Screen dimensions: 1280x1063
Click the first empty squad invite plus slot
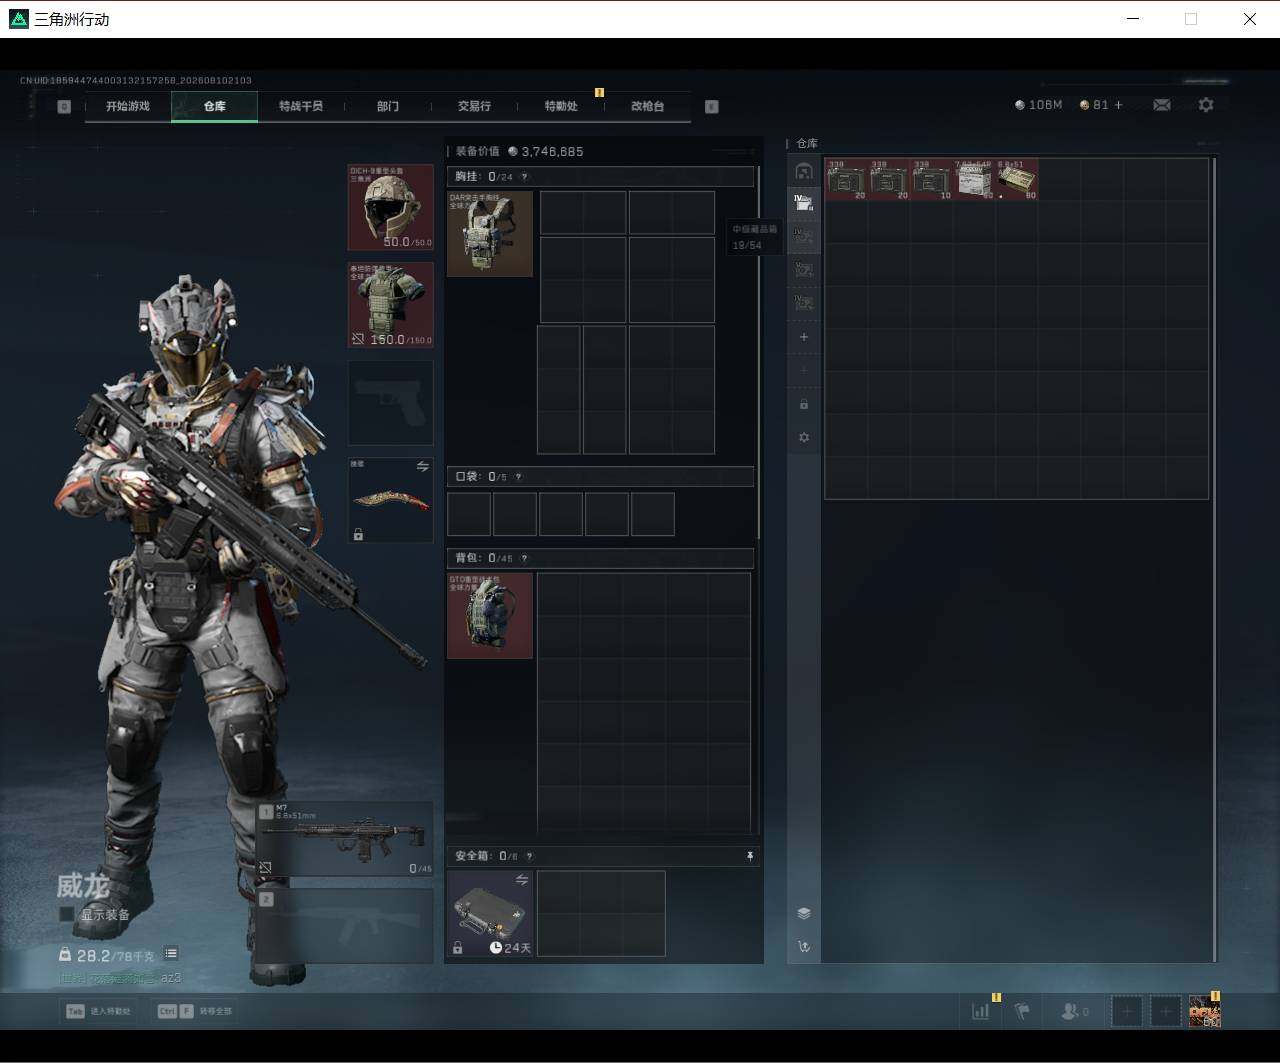pos(1127,1011)
